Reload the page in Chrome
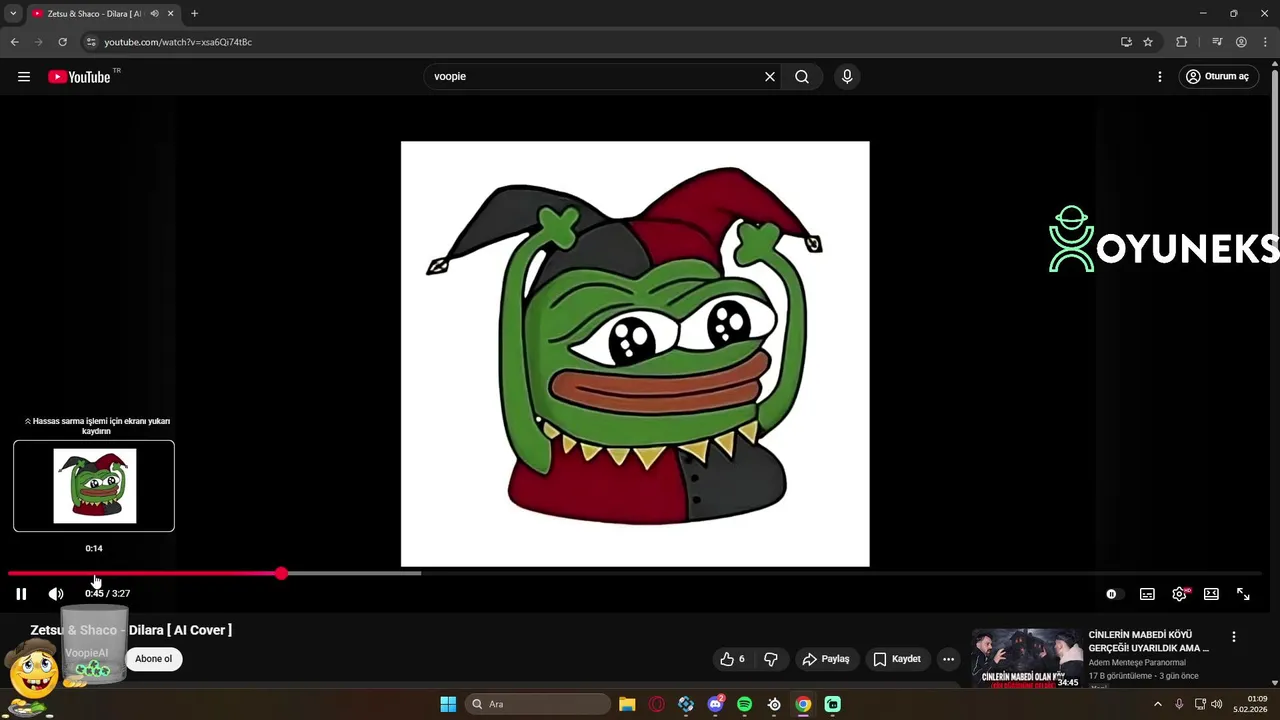Viewport: 1280px width, 720px height. (x=62, y=42)
